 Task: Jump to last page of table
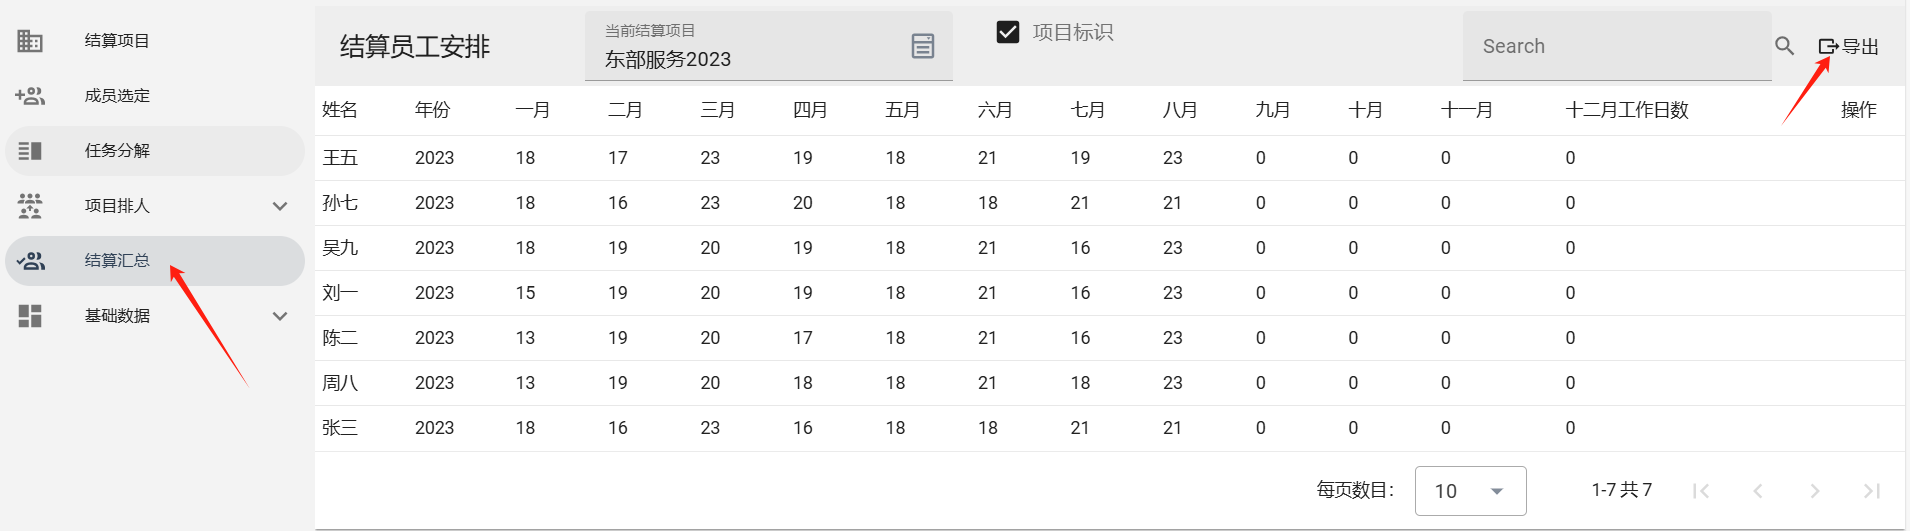[x=1871, y=491]
